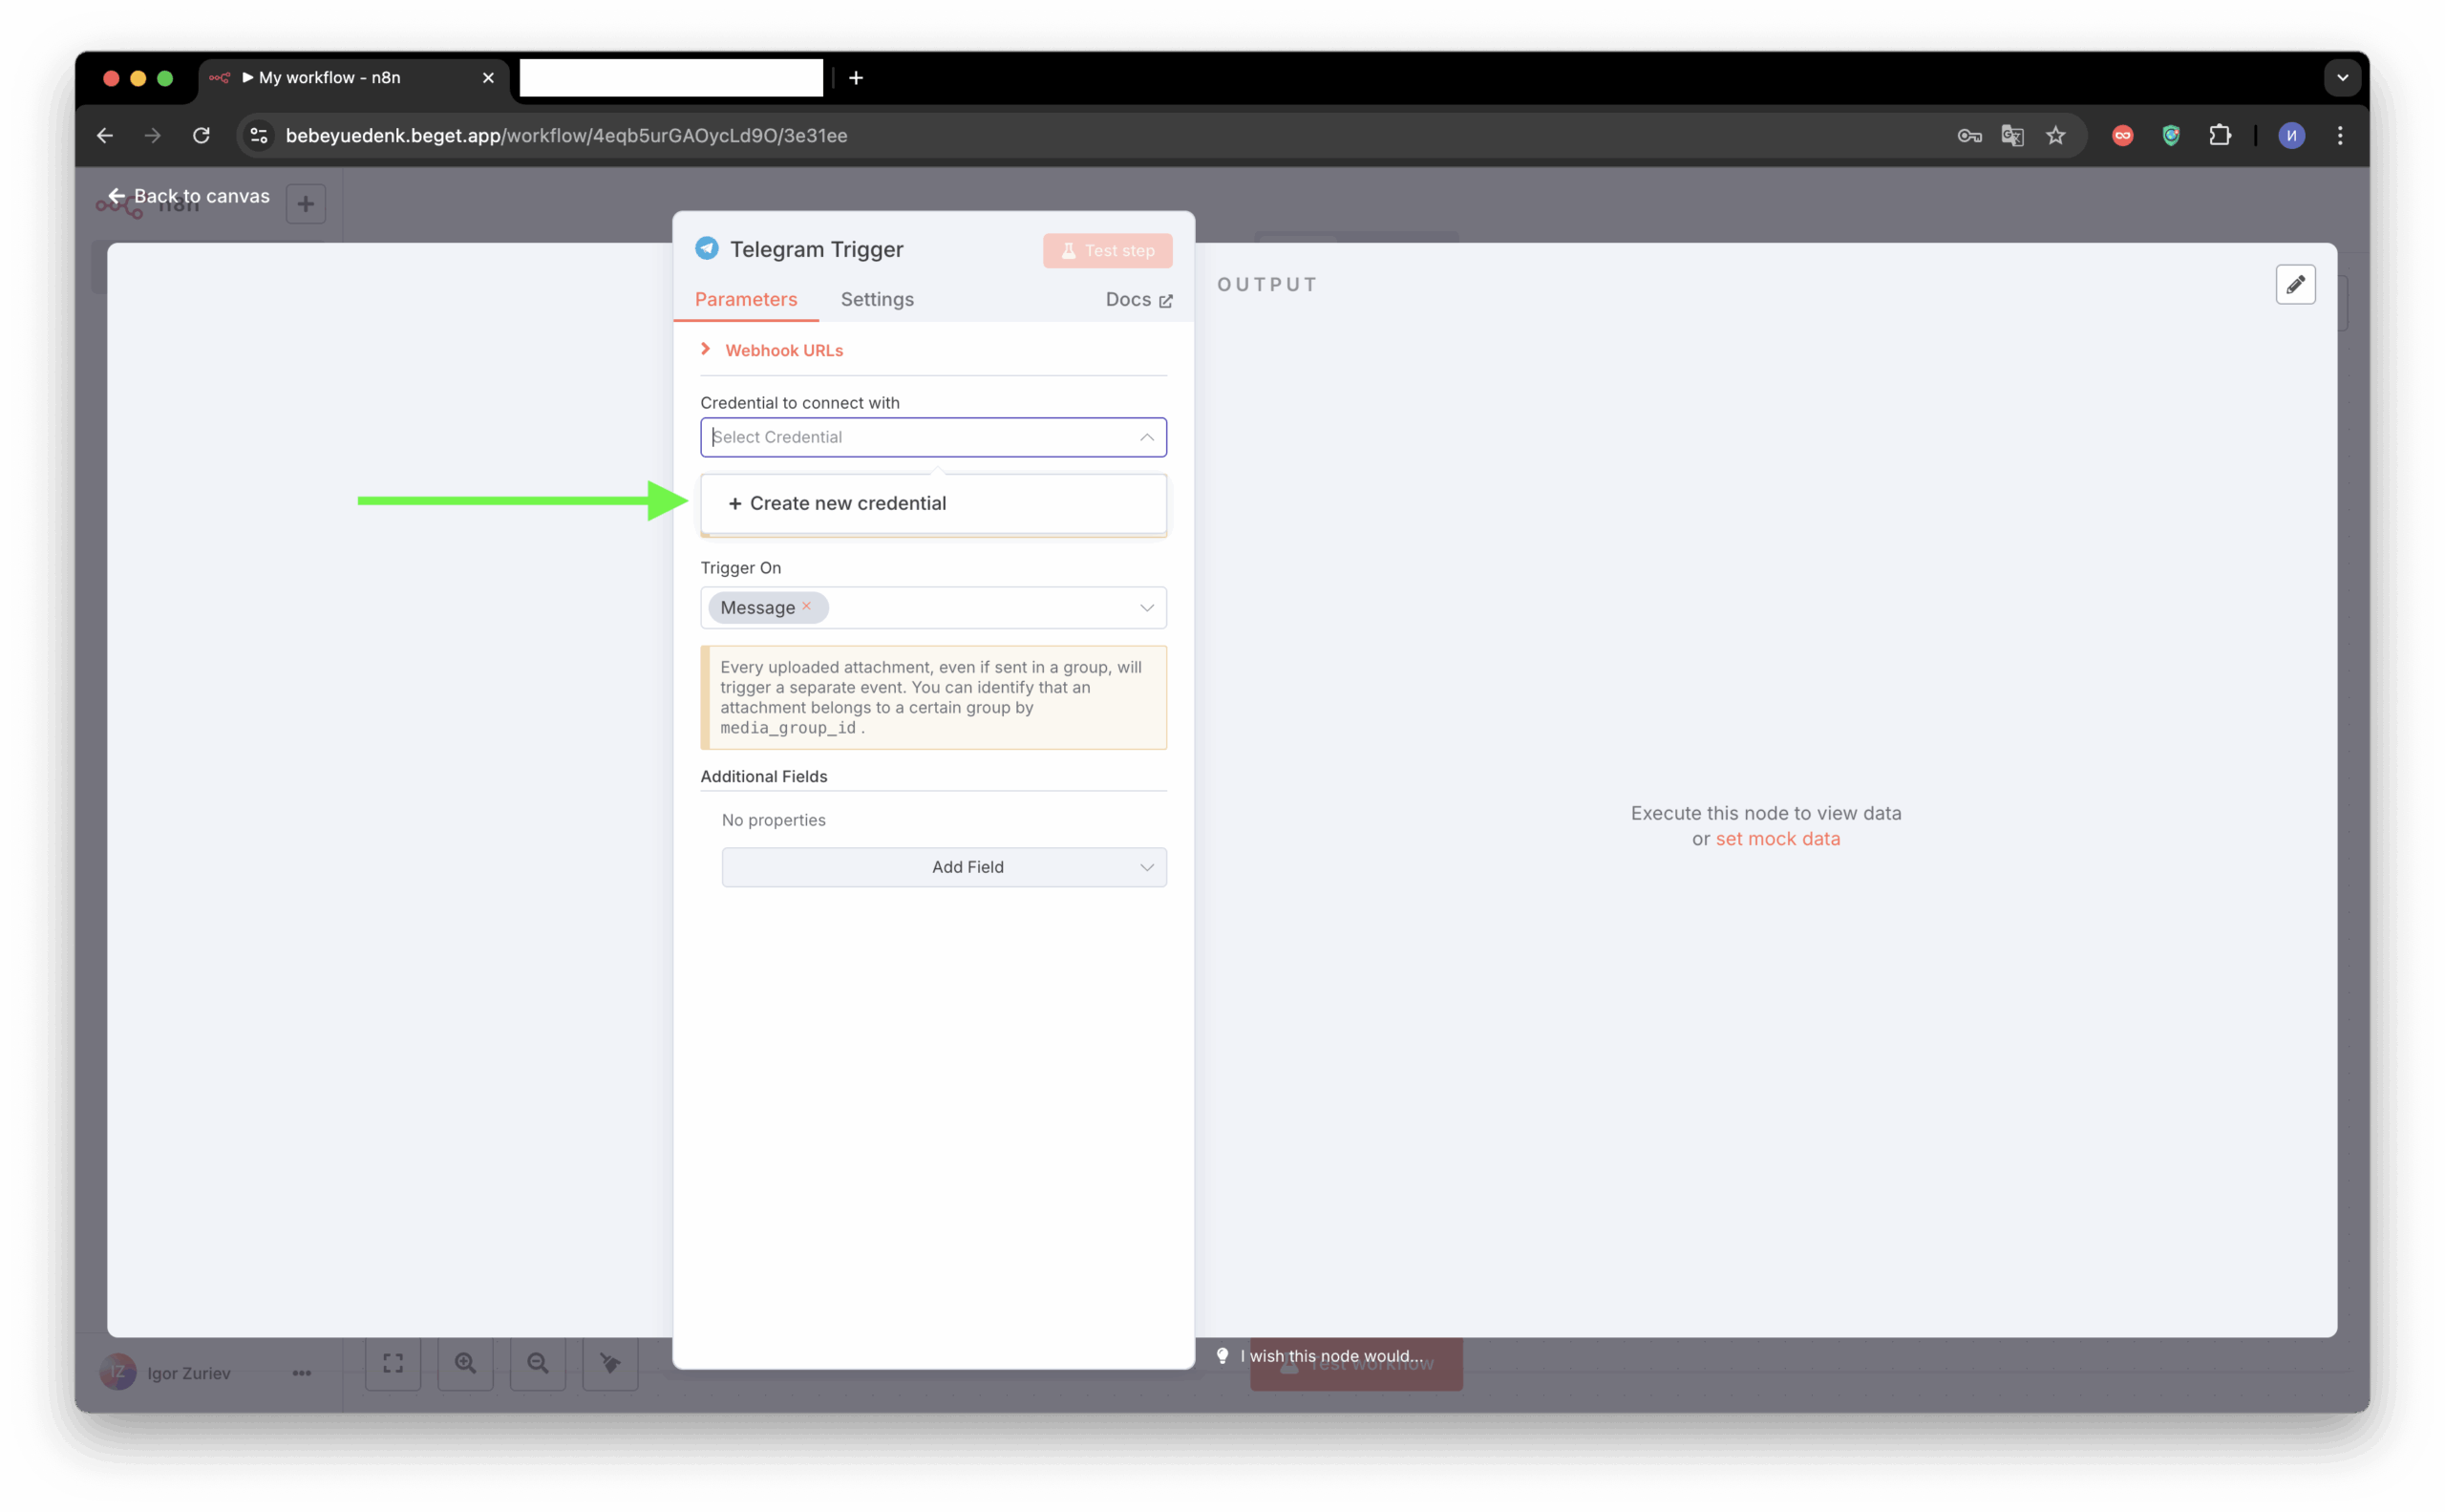Click the pencil edit output icon
2445x1512 pixels.
2295,284
